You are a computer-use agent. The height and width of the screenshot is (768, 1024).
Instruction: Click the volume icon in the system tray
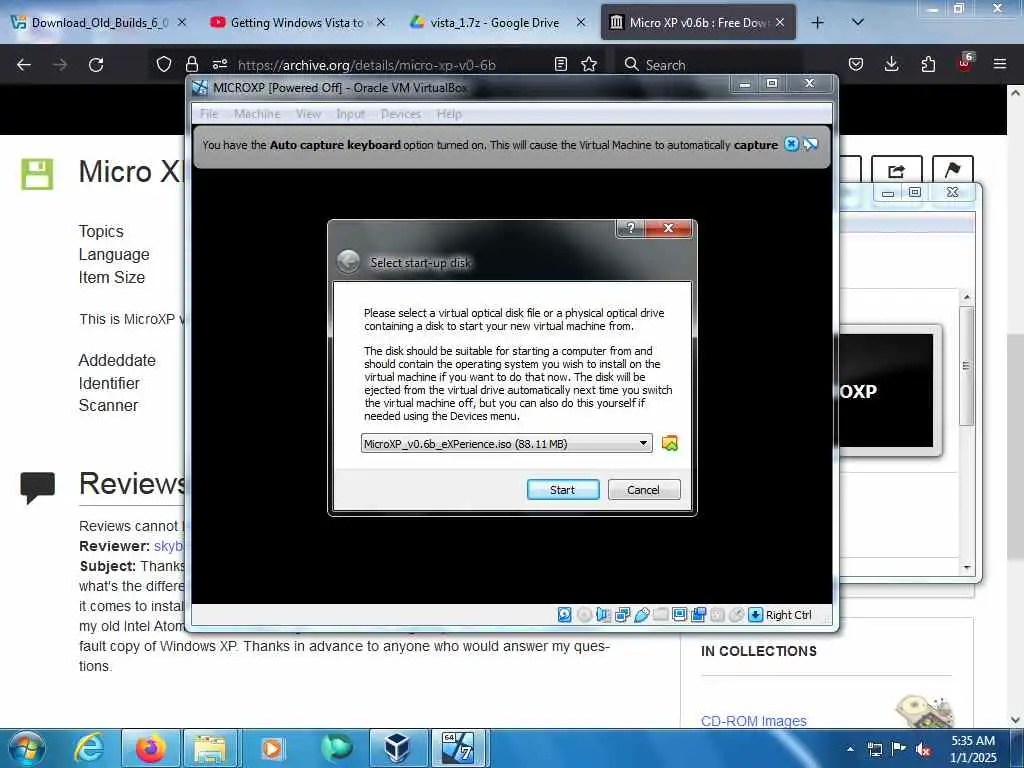point(923,749)
